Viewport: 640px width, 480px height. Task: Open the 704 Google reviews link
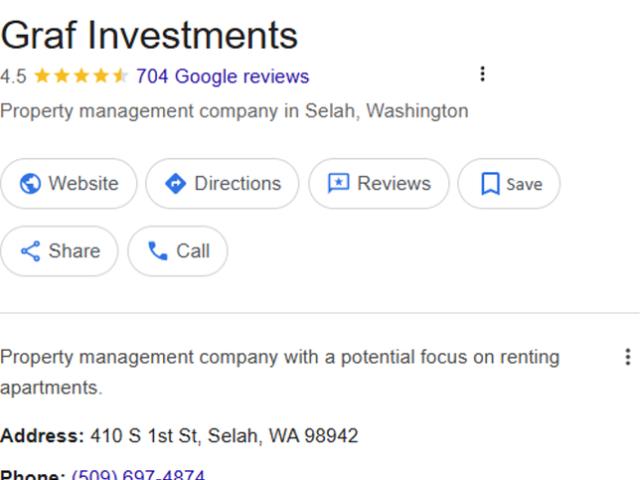click(x=222, y=76)
